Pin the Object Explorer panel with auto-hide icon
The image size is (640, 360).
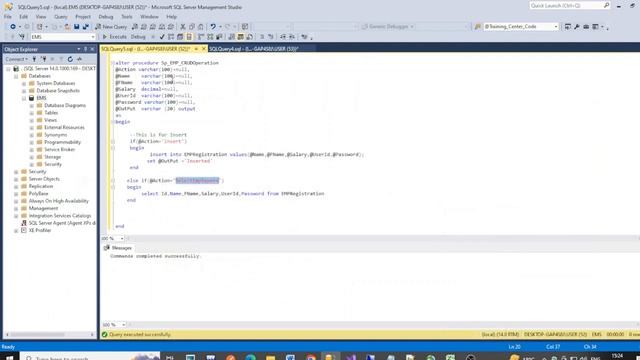coord(85,49)
